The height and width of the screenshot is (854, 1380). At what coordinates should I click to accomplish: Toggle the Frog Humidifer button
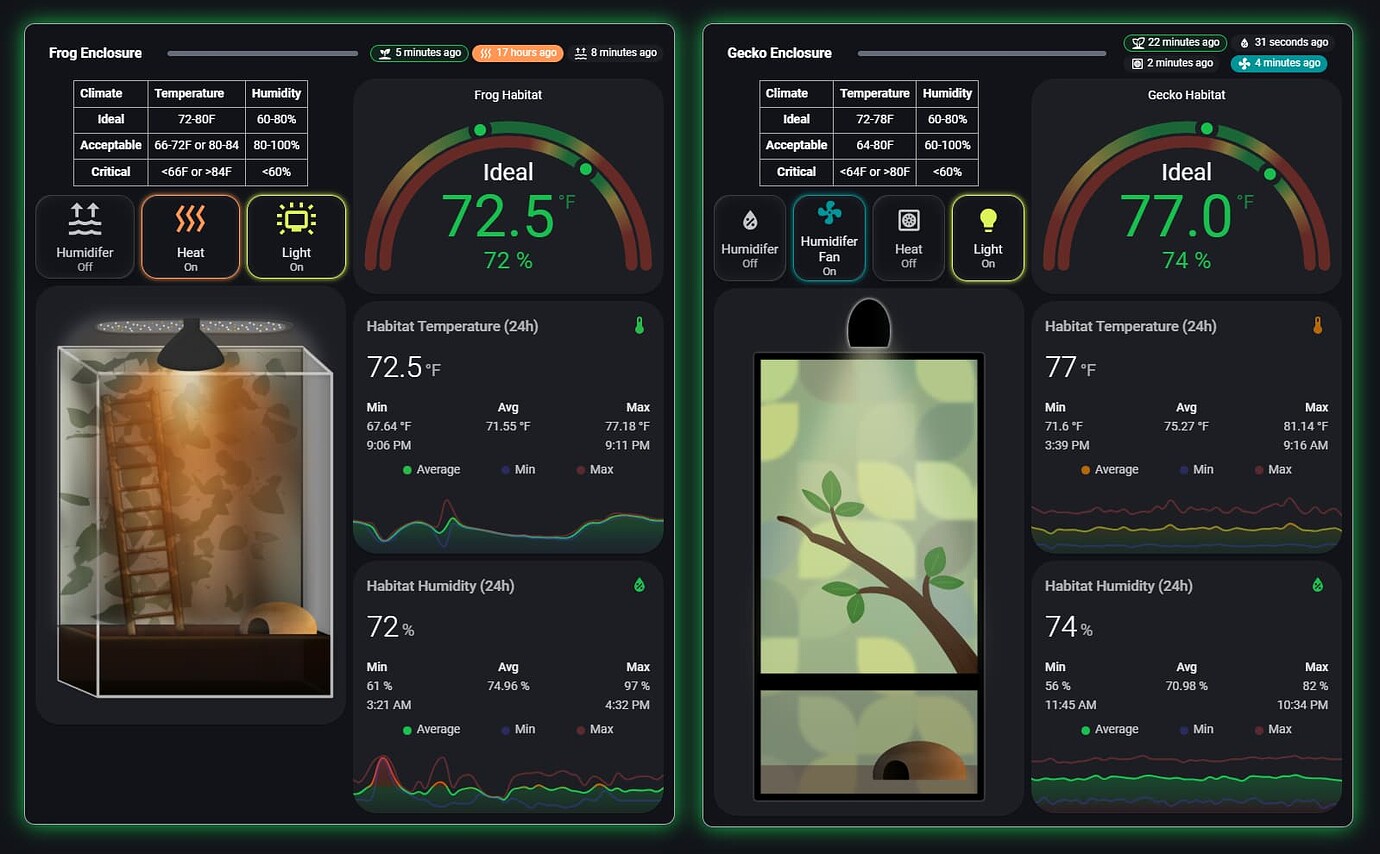85,237
